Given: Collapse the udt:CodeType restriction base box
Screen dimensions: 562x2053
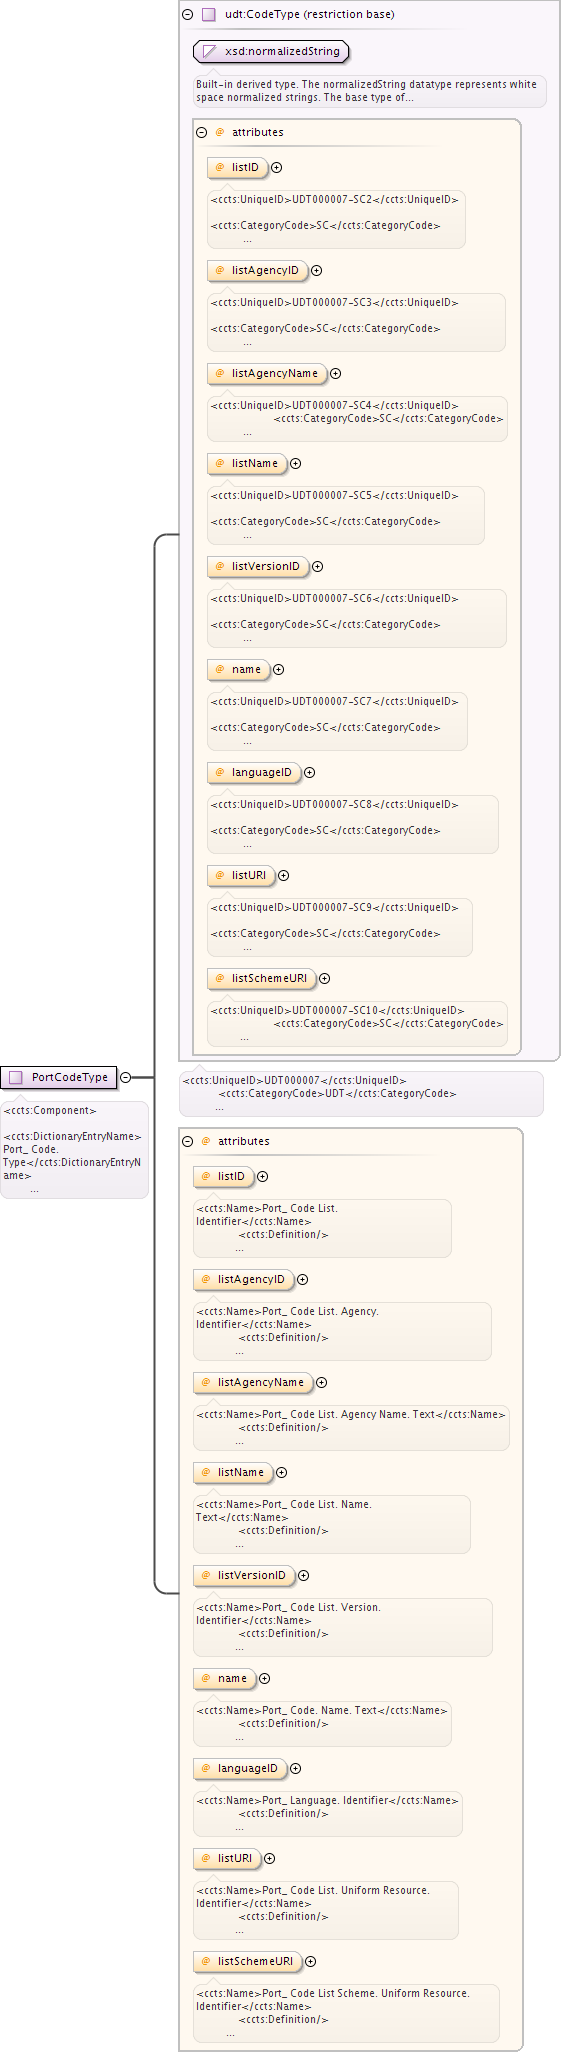Looking at the screenshot, I should pyautogui.click(x=188, y=15).
